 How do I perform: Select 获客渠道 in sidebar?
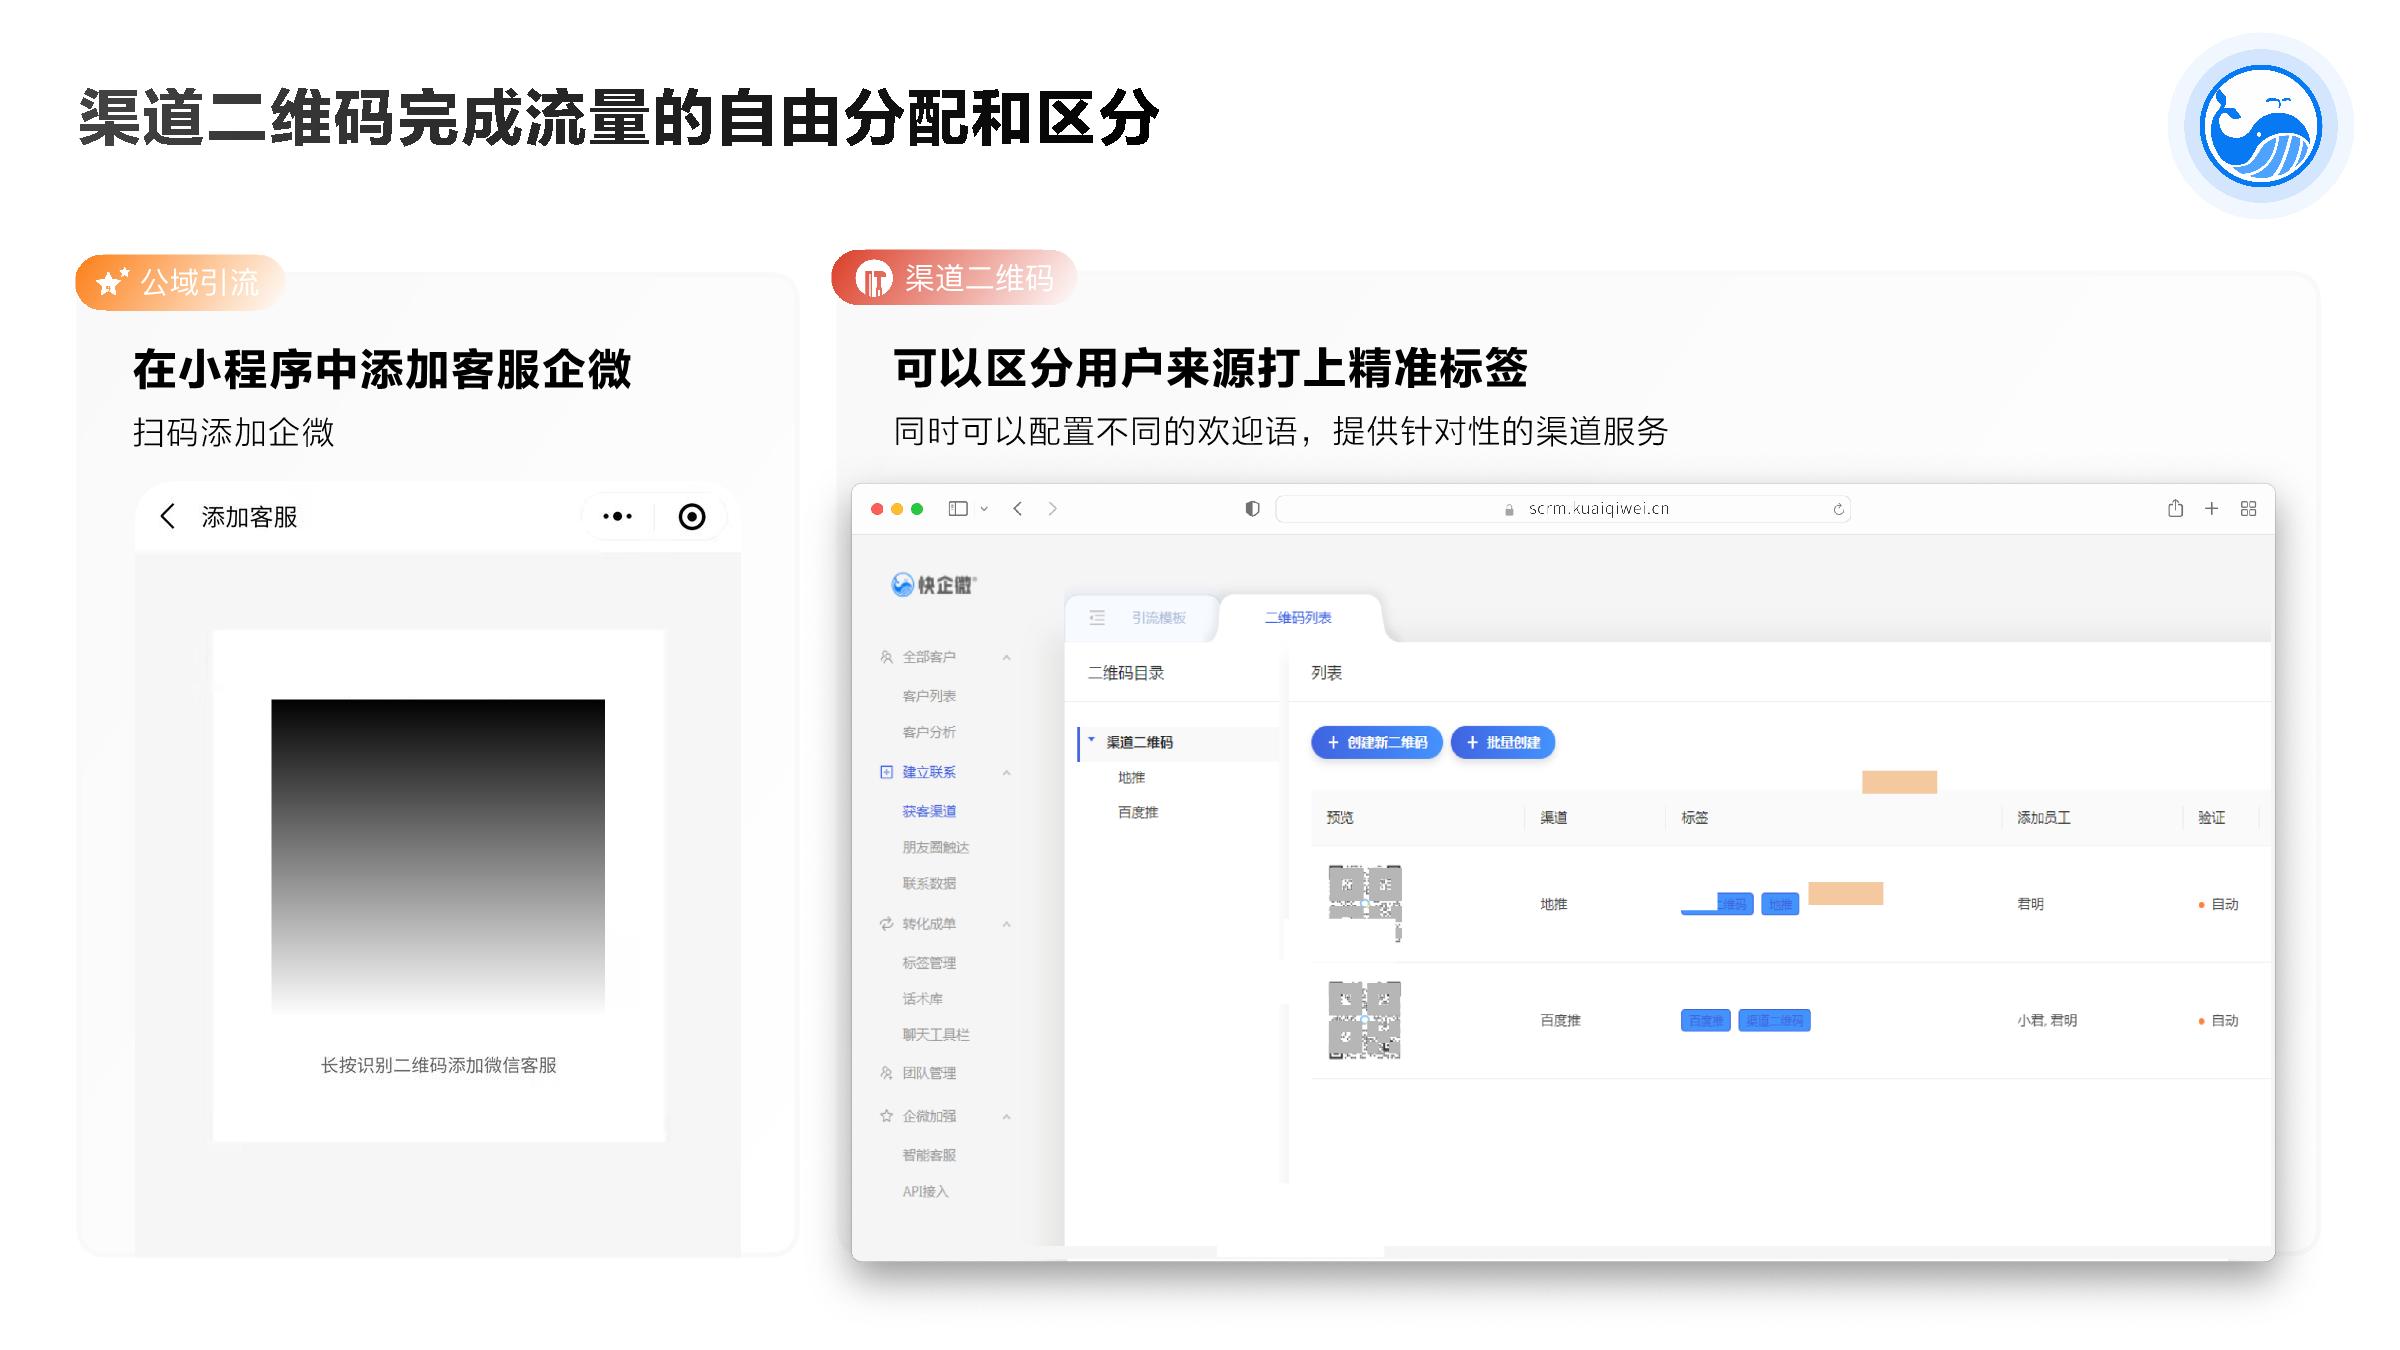point(929,811)
